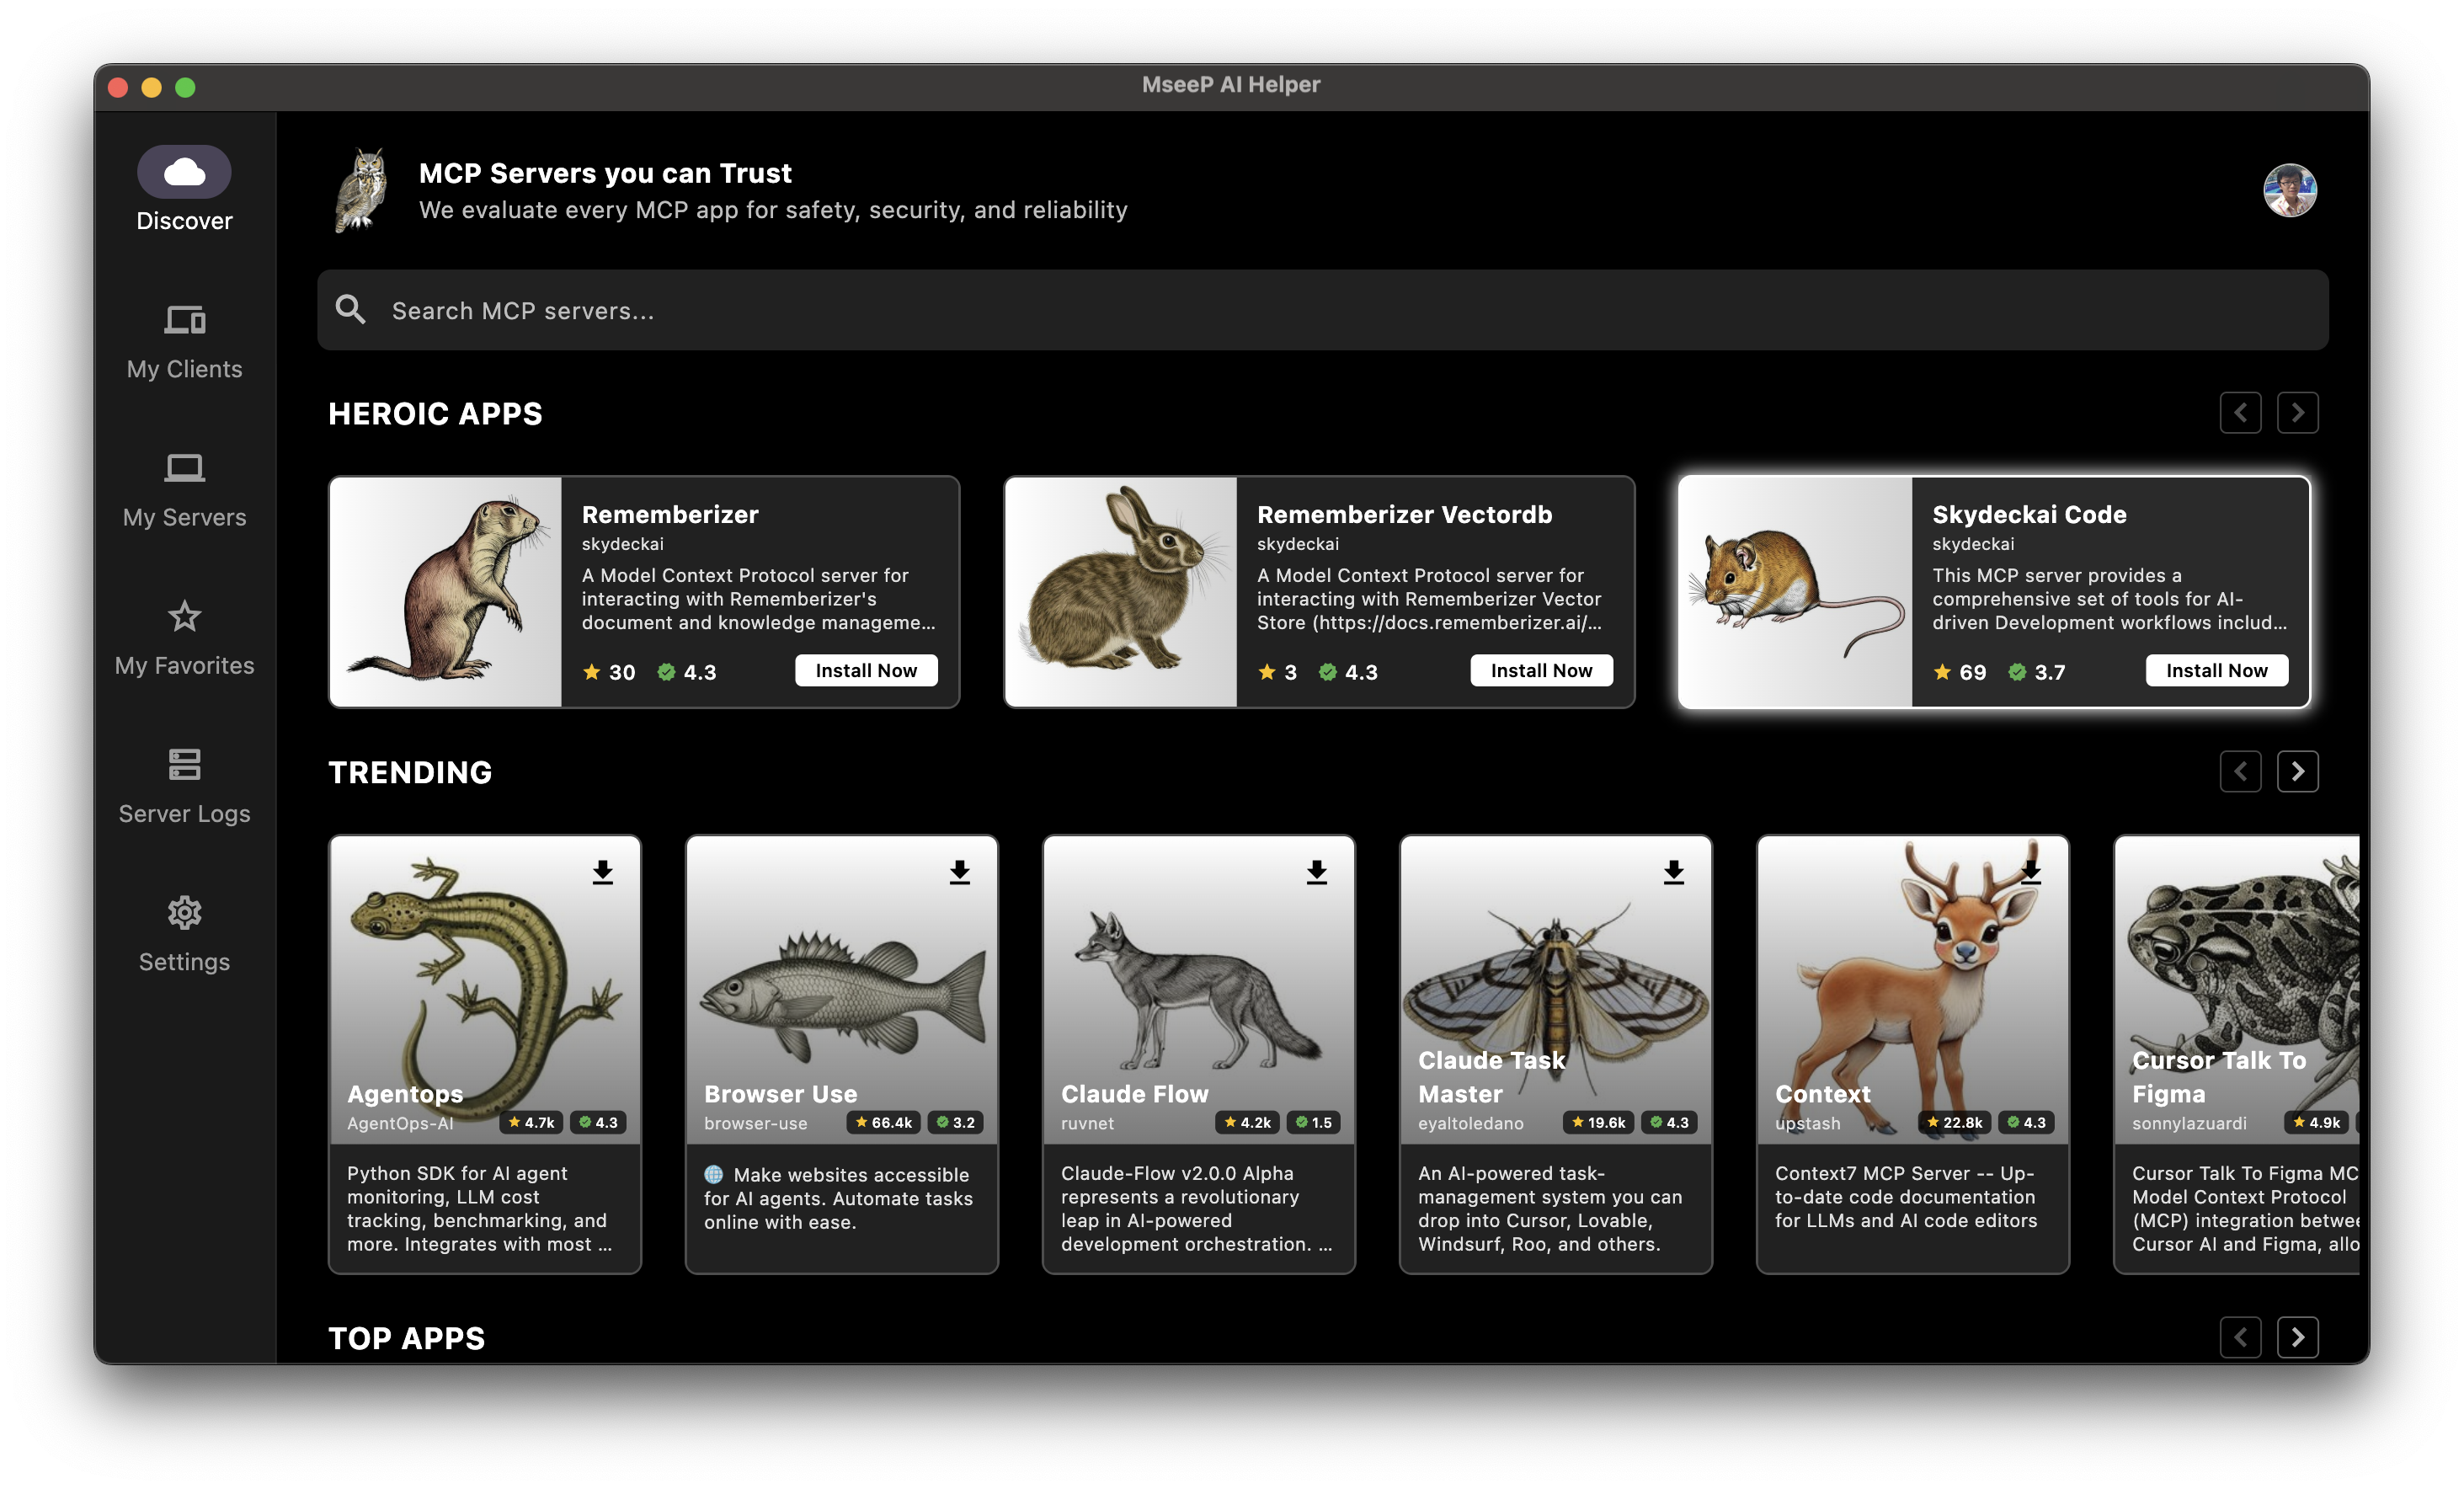Open the Settings gear icon
The image size is (2464, 1489).
(184, 912)
